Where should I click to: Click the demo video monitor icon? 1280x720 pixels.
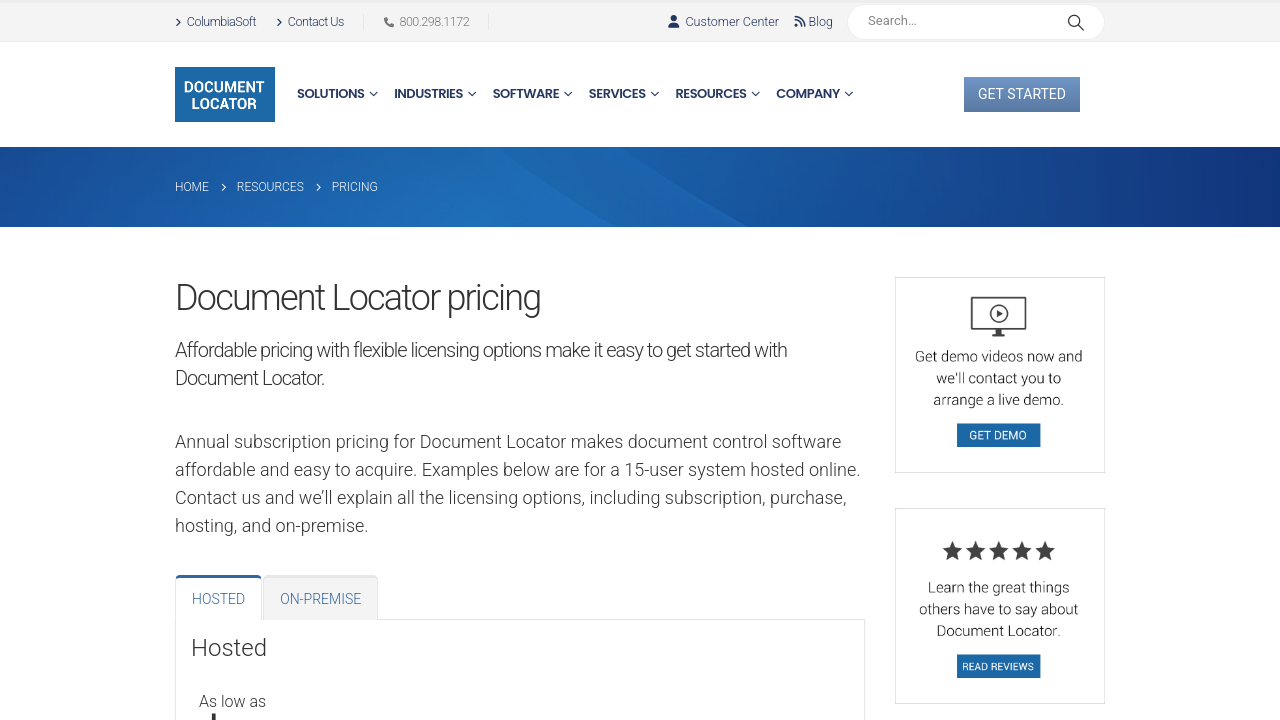pyautogui.click(x=998, y=316)
